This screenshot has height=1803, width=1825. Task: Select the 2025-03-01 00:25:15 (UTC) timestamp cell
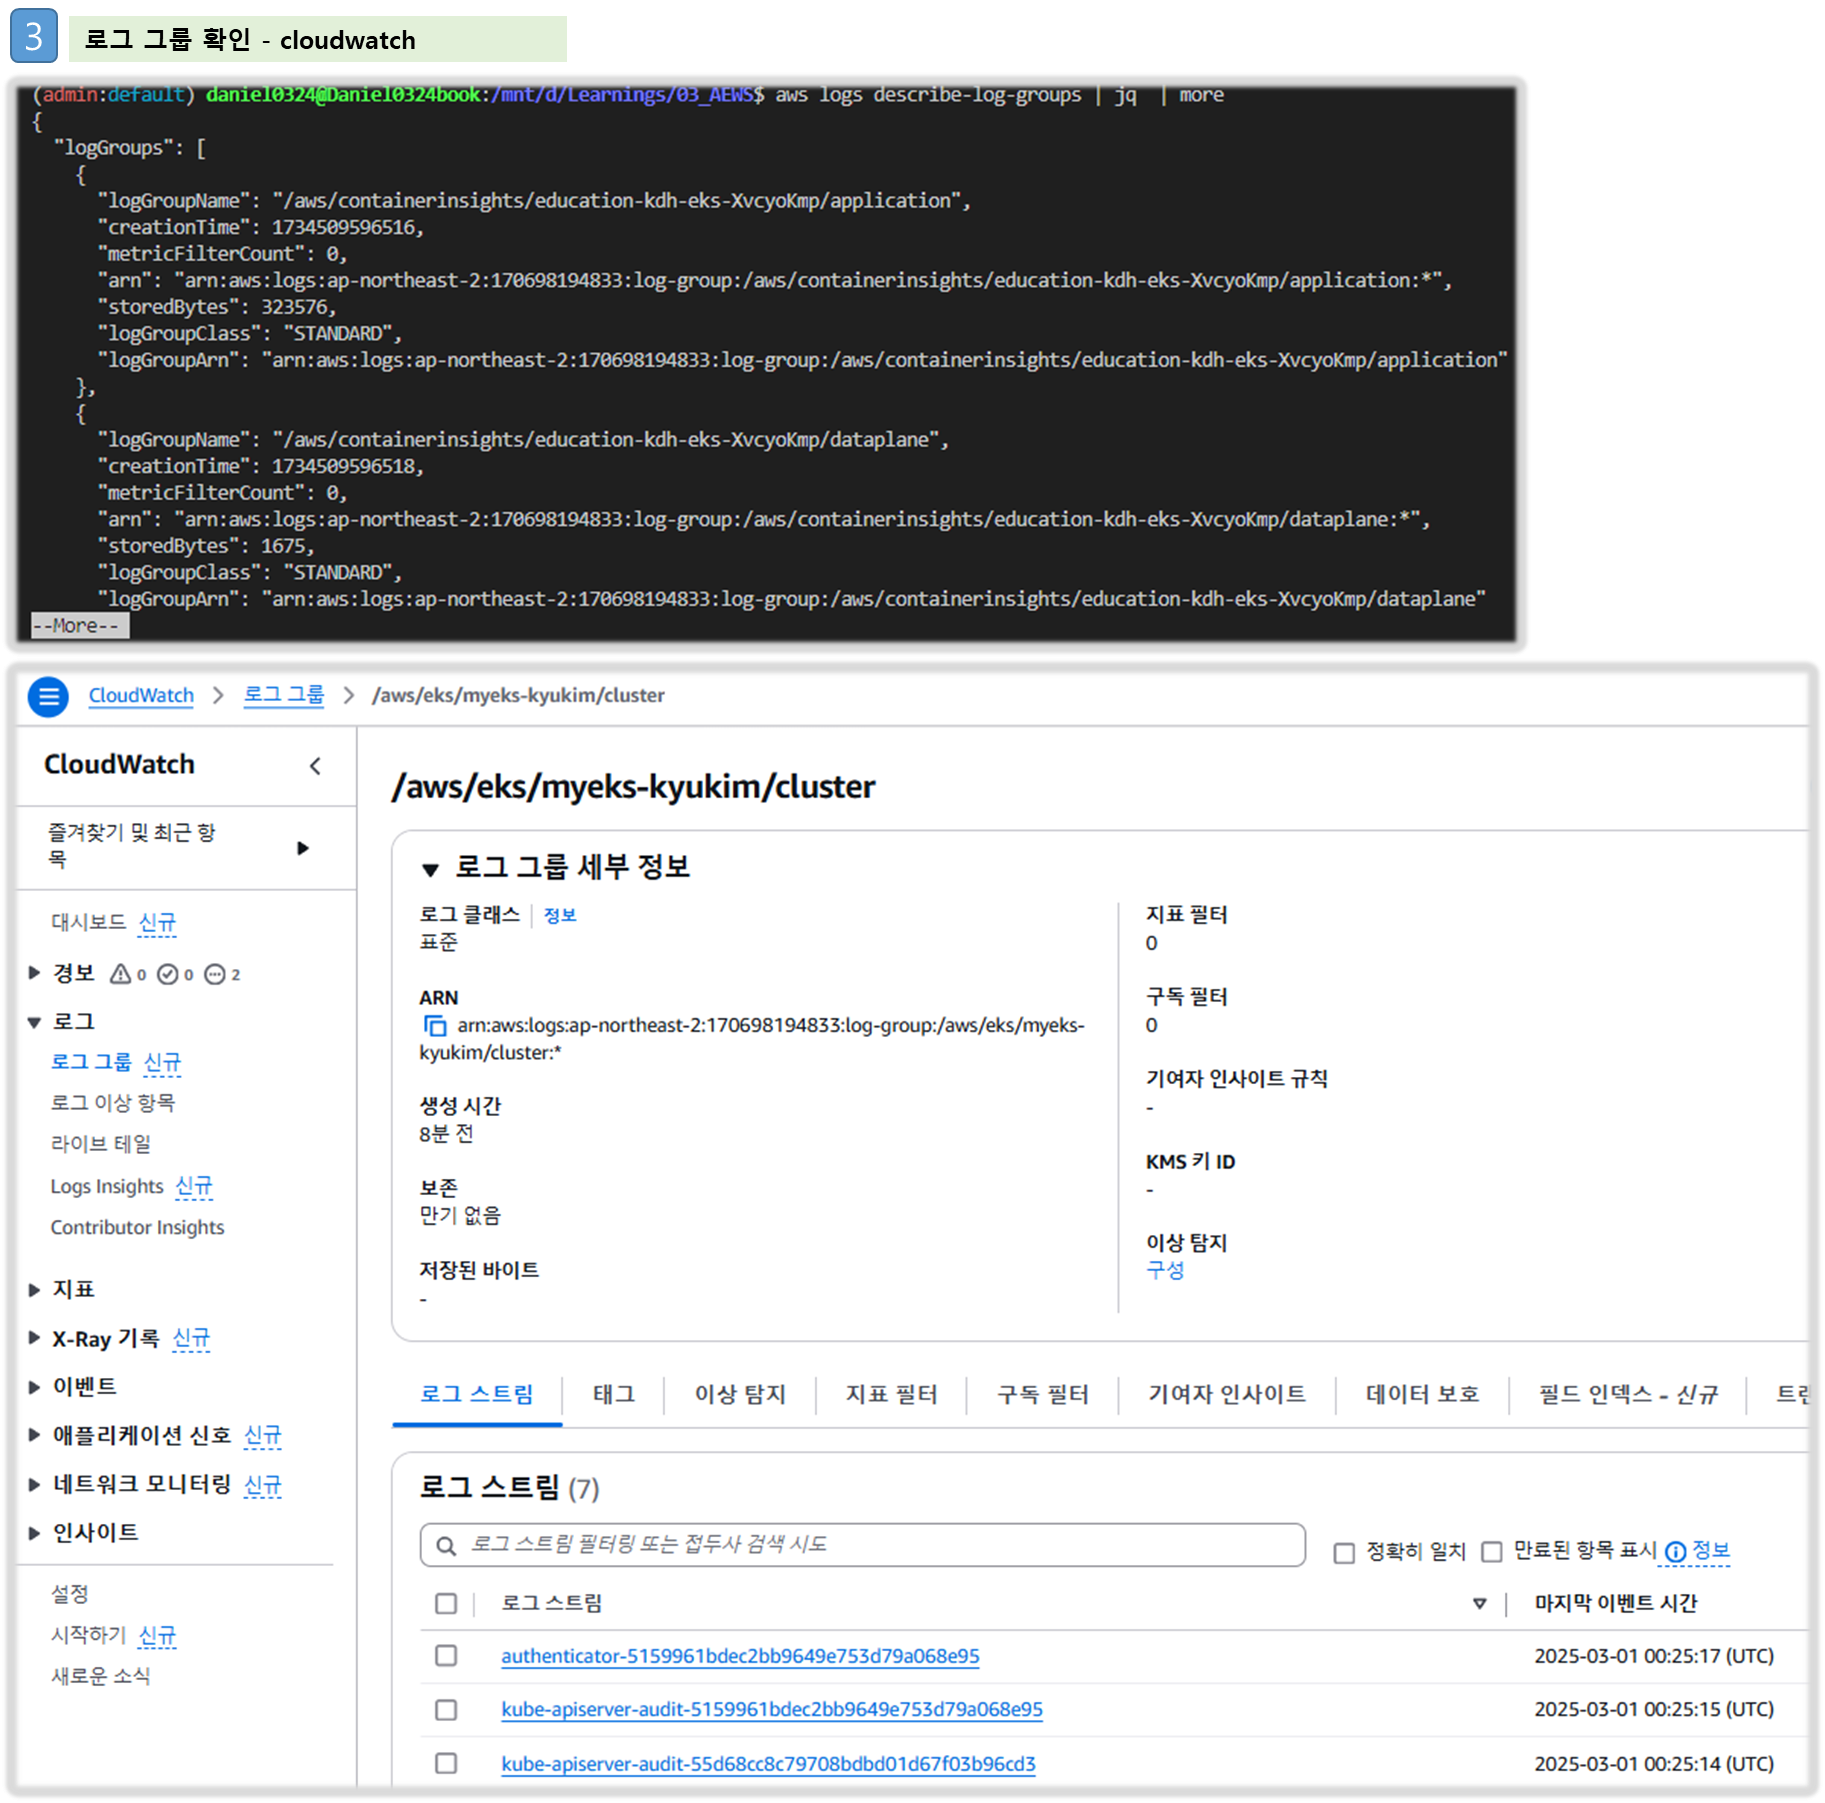click(x=1654, y=1710)
